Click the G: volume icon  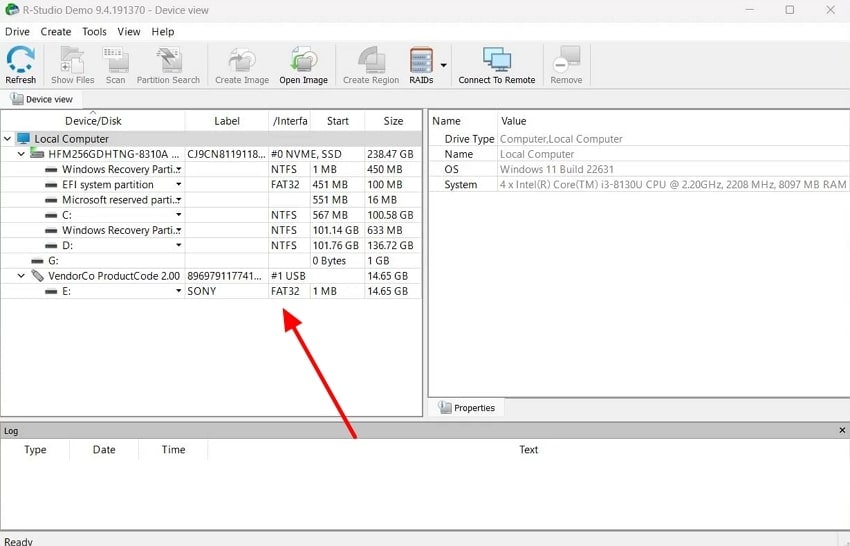click(37, 261)
